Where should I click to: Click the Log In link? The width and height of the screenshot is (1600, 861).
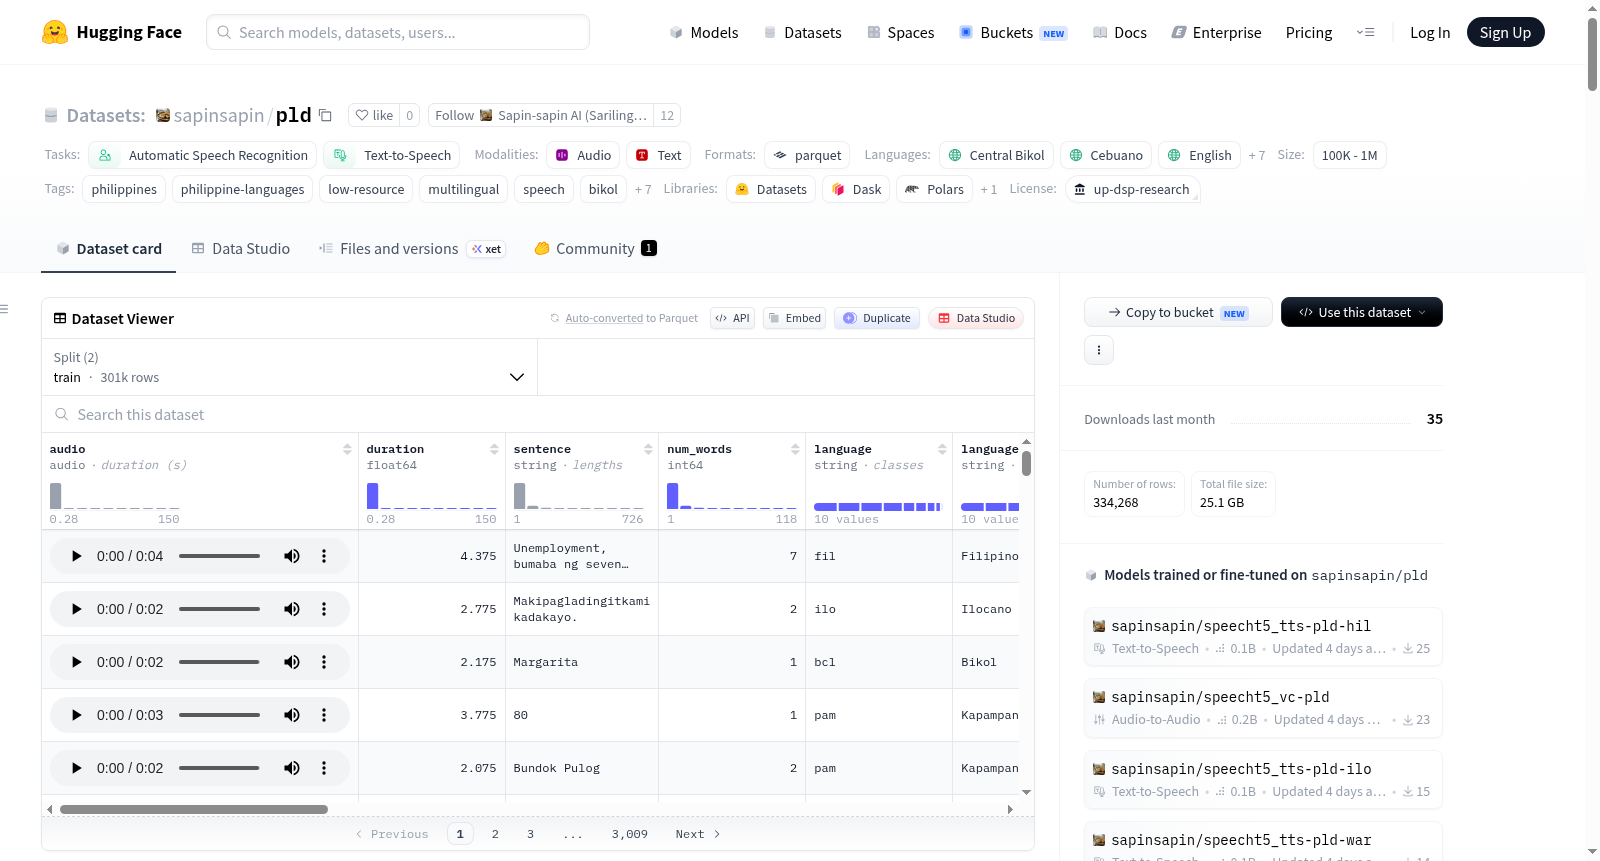pyautogui.click(x=1430, y=32)
